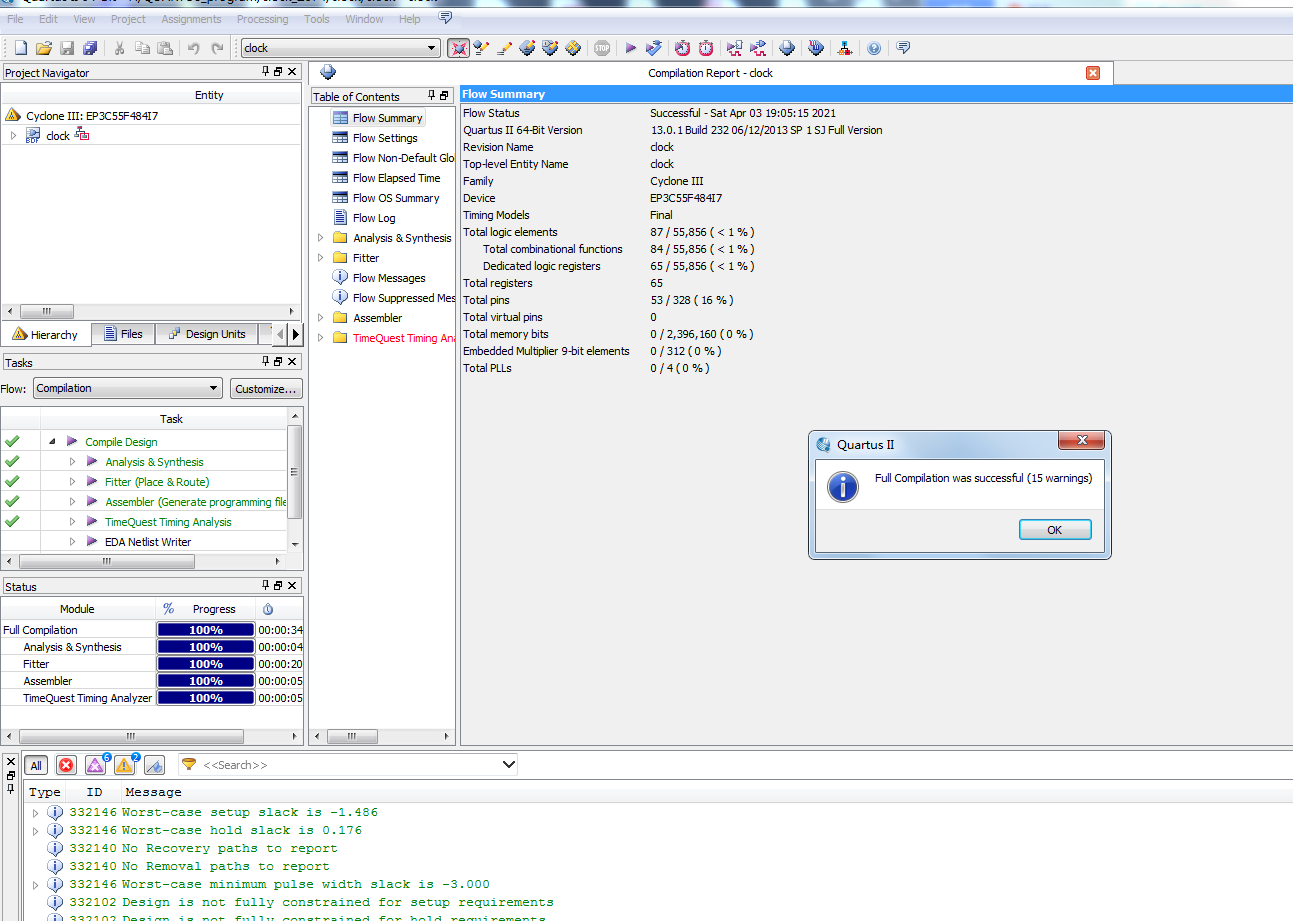The height and width of the screenshot is (921, 1293).
Task: Click the New file icon
Action: pos(19,47)
